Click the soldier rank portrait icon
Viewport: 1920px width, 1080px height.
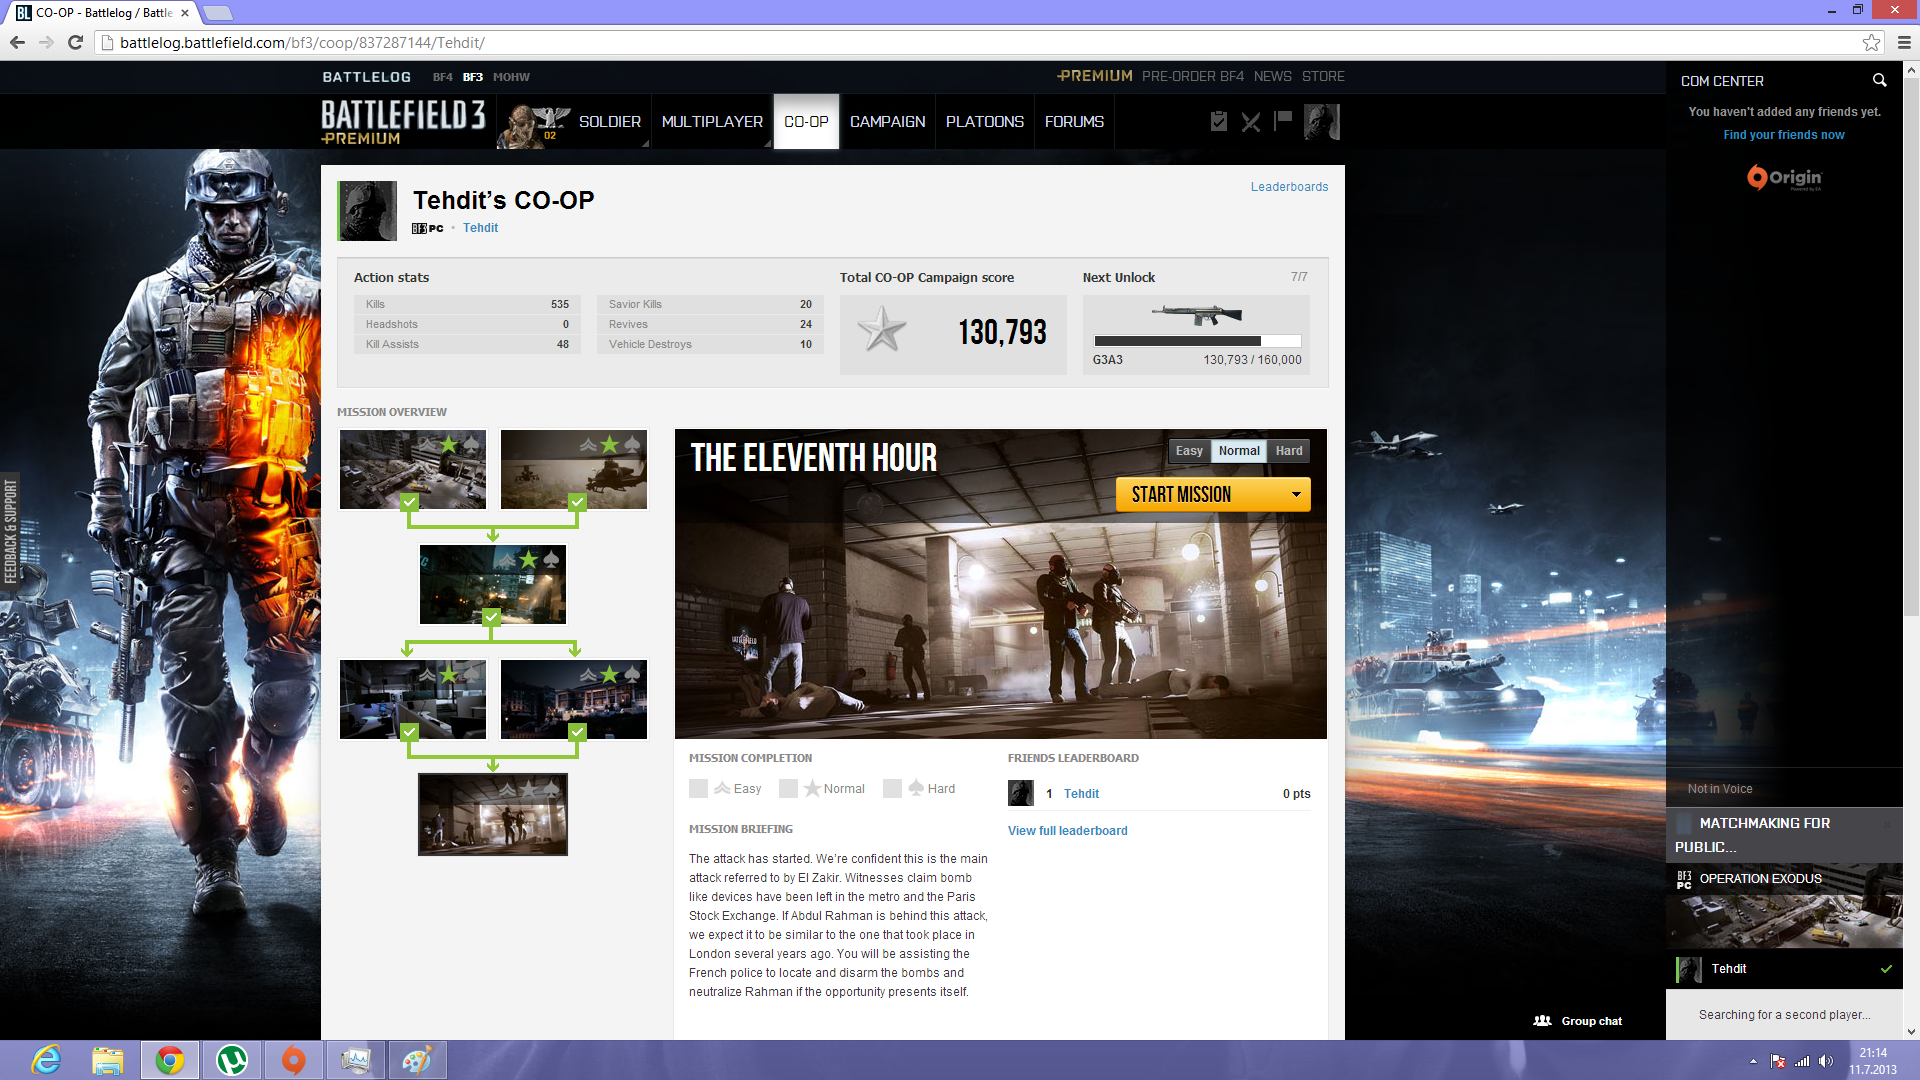tap(534, 124)
